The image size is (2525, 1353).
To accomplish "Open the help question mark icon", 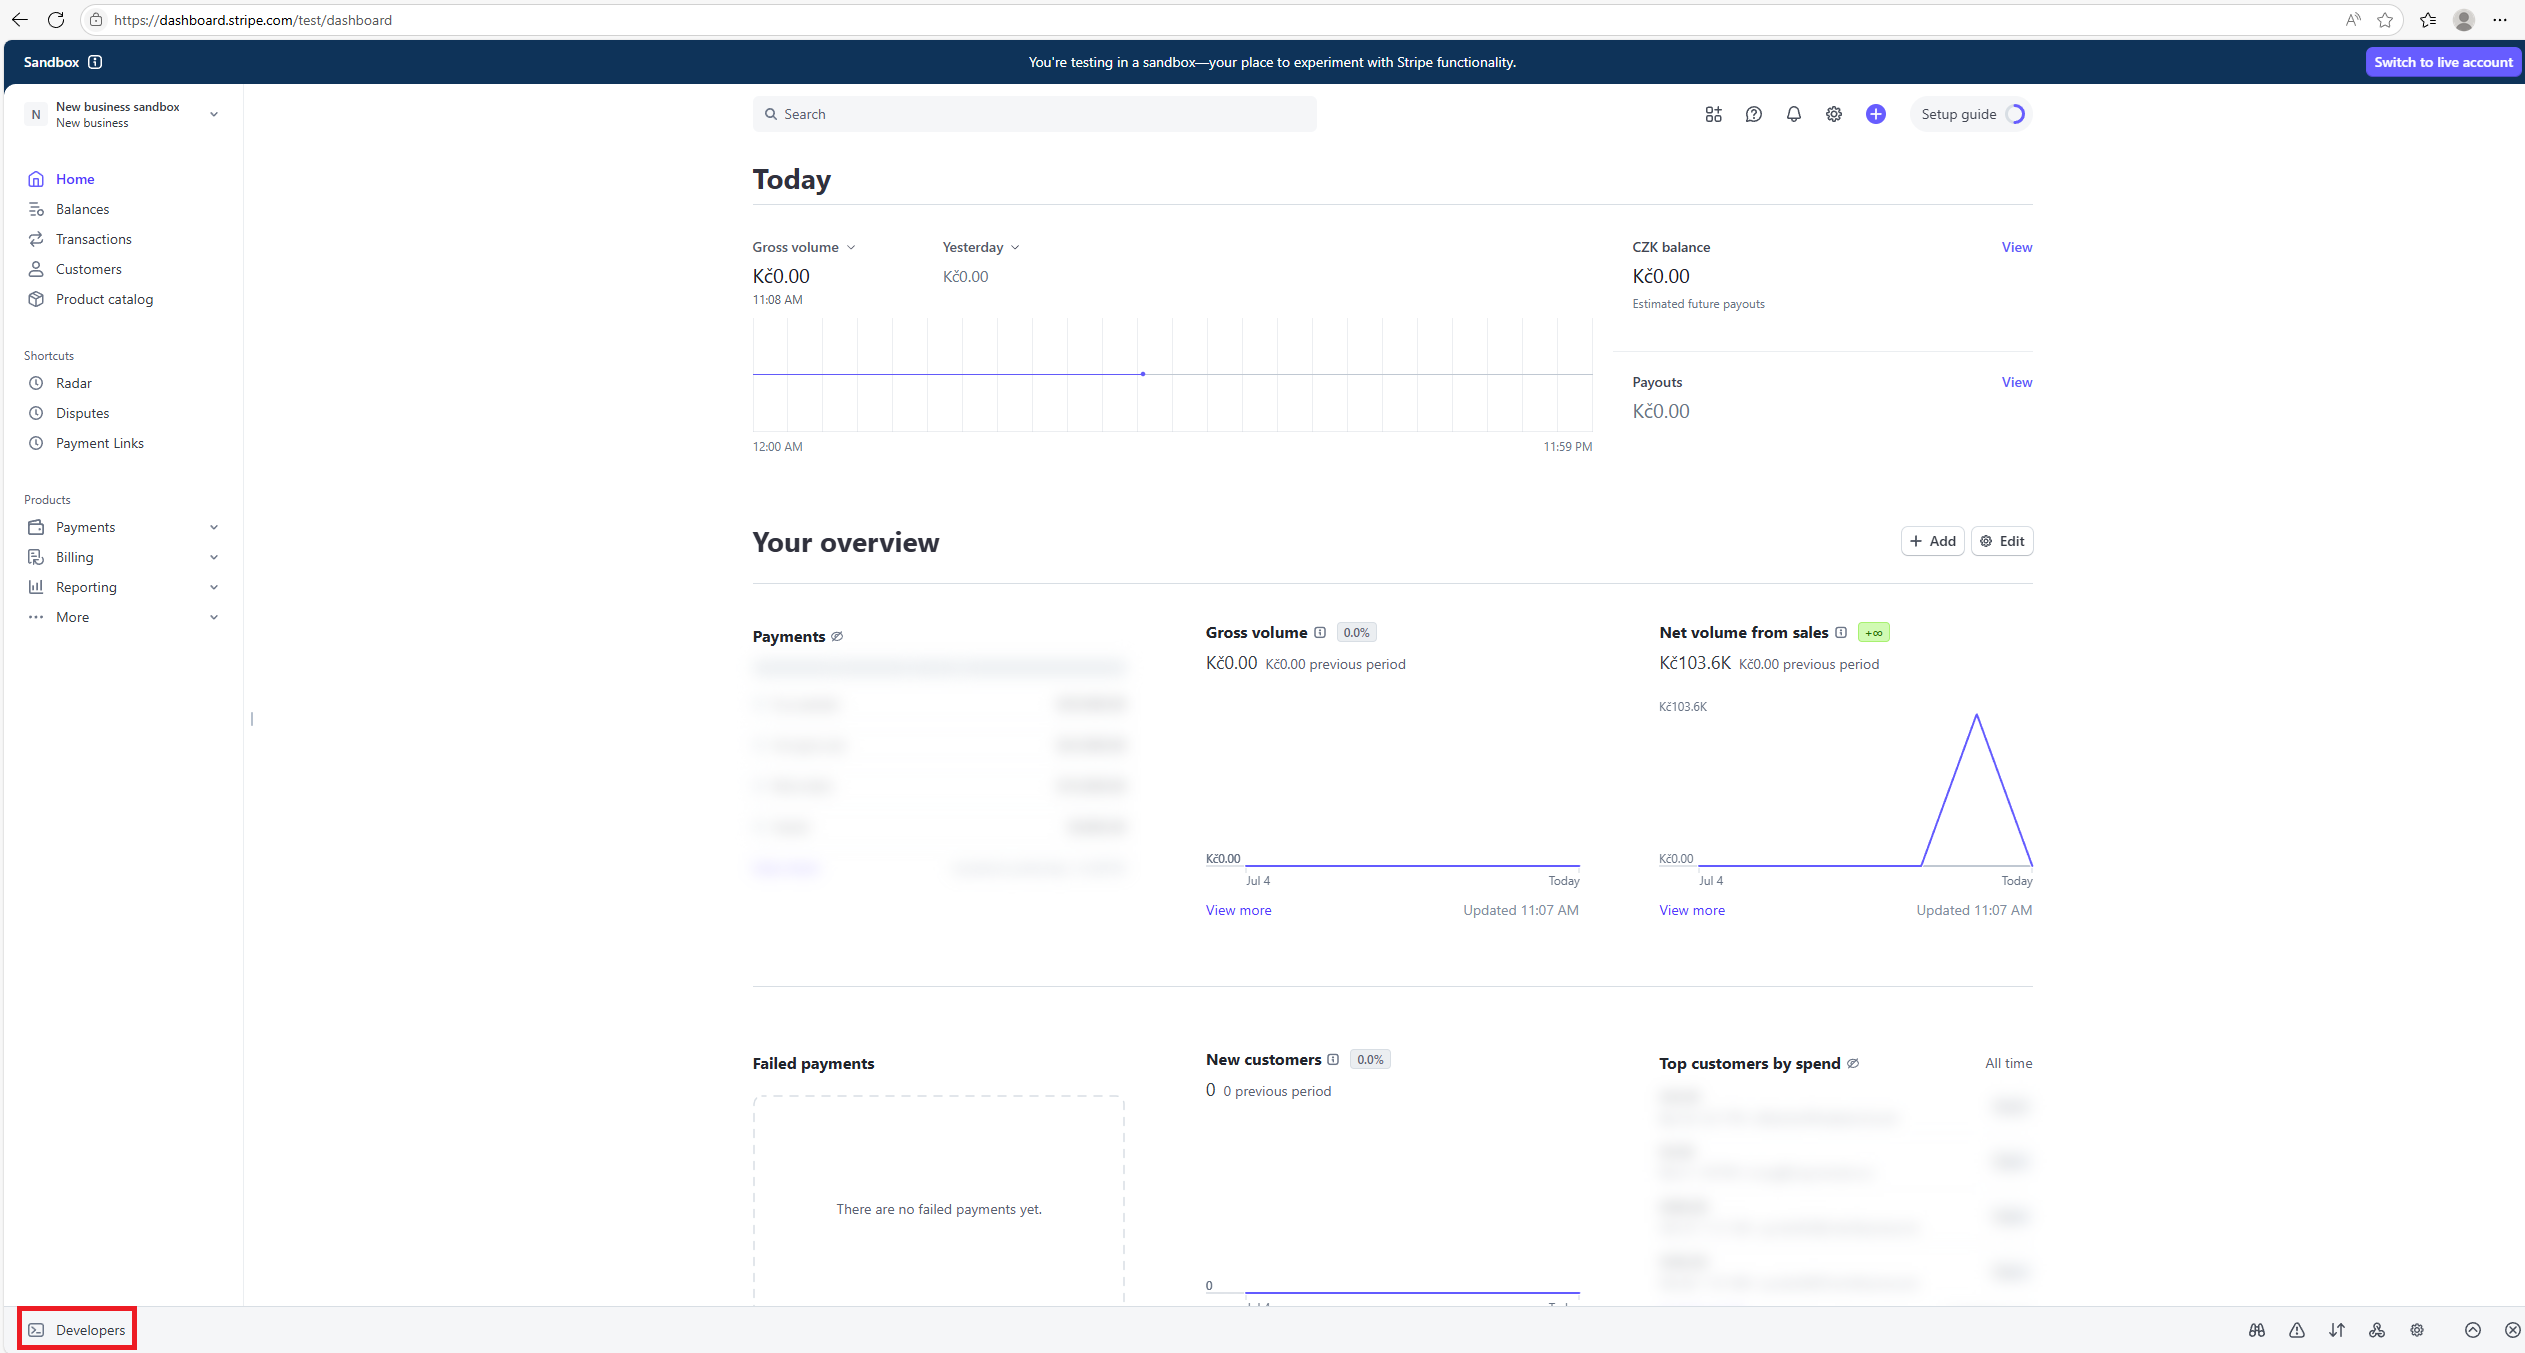I will tap(1753, 114).
